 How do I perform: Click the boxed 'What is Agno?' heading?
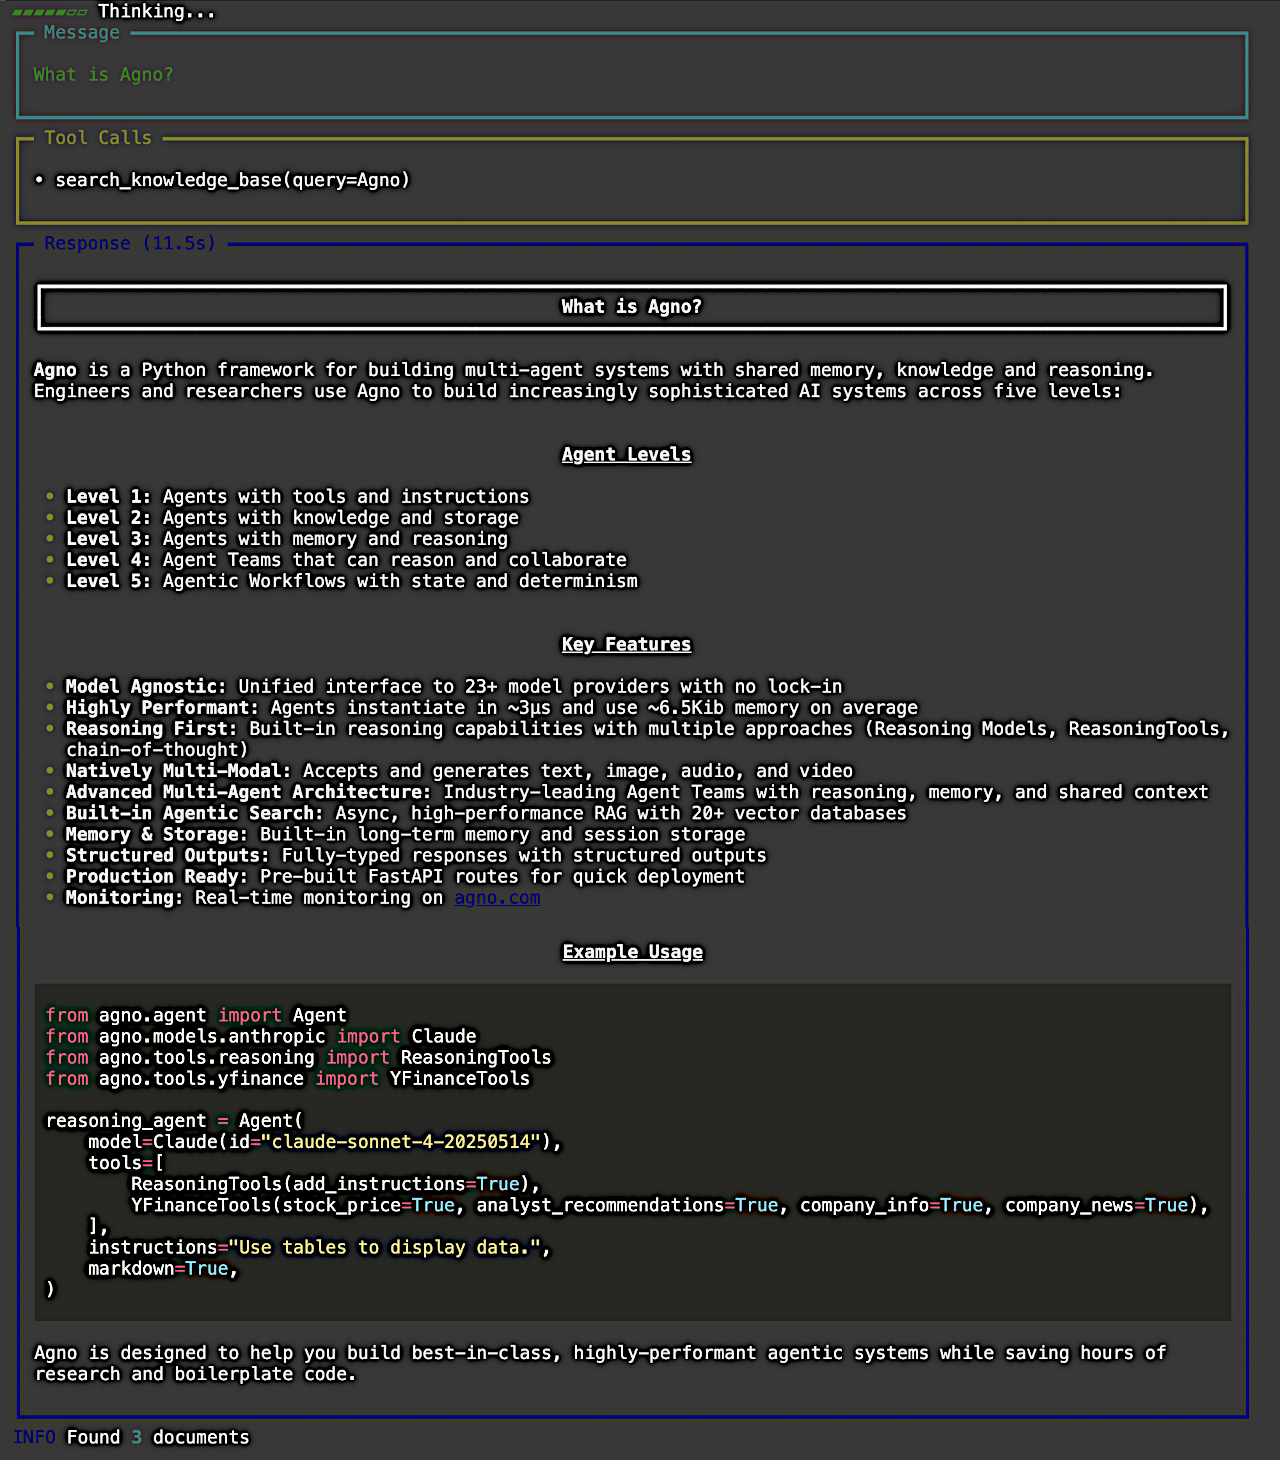click(x=632, y=307)
